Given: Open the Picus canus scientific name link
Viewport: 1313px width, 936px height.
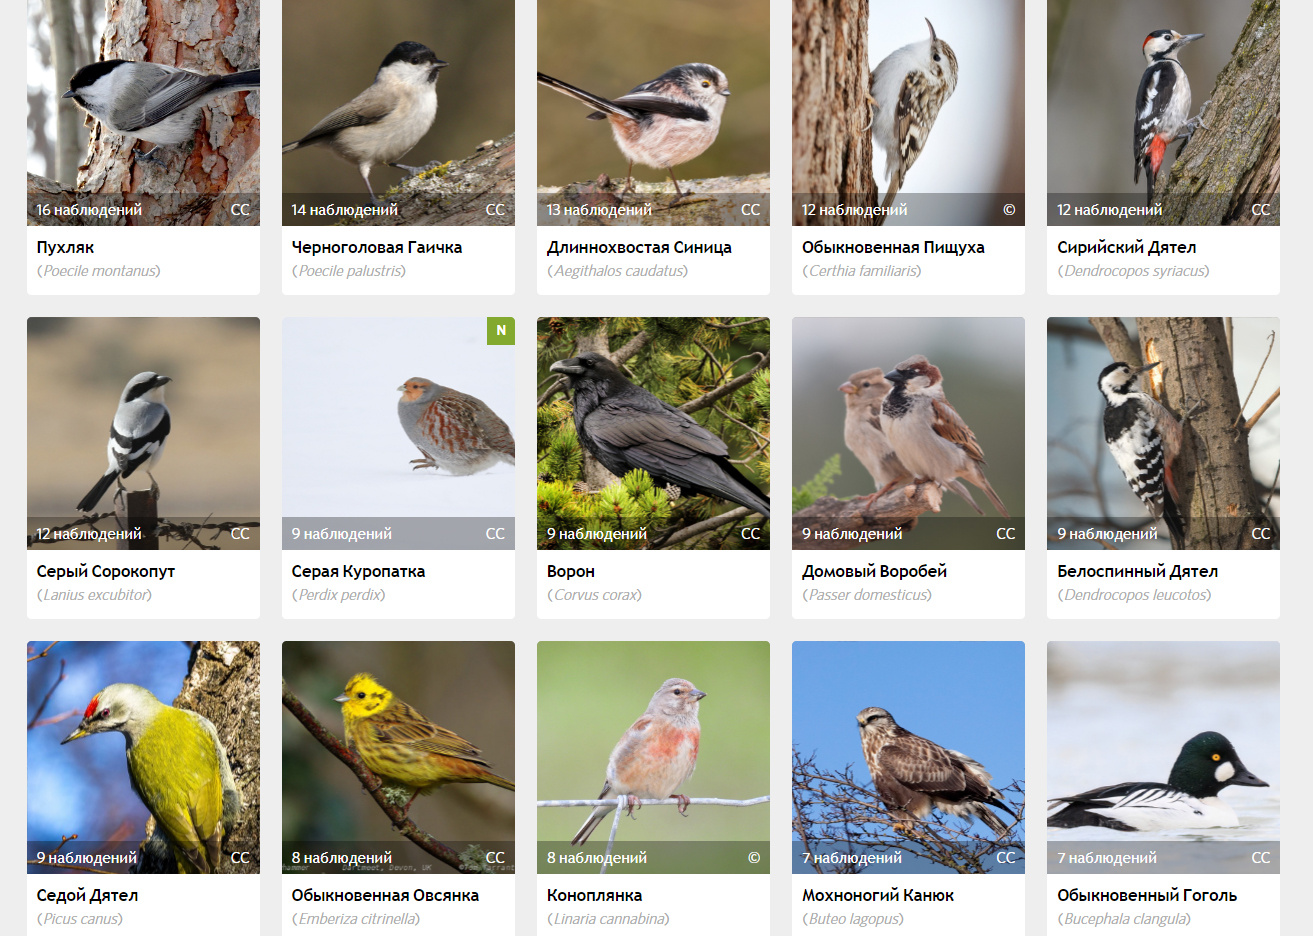Looking at the screenshot, I should tap(80, 919).
